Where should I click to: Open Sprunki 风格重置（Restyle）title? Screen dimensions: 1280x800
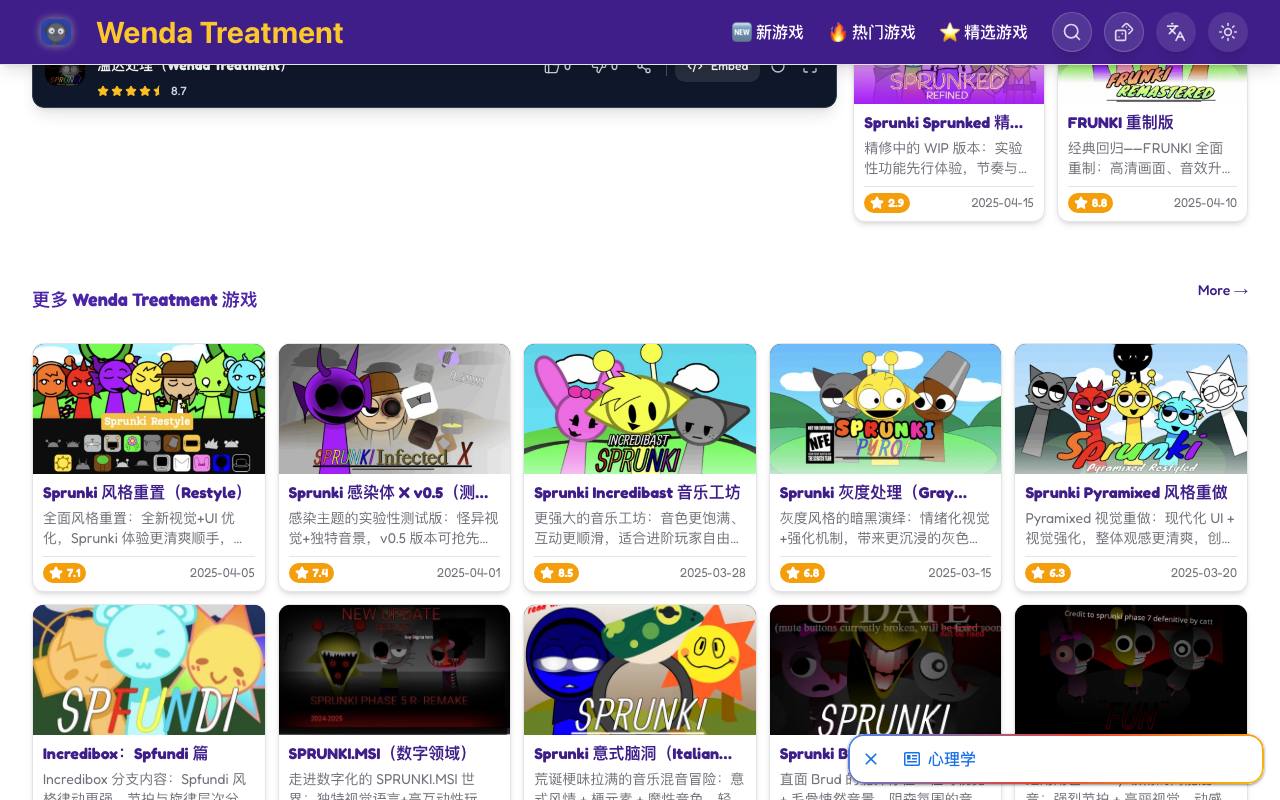click(144, 493)
